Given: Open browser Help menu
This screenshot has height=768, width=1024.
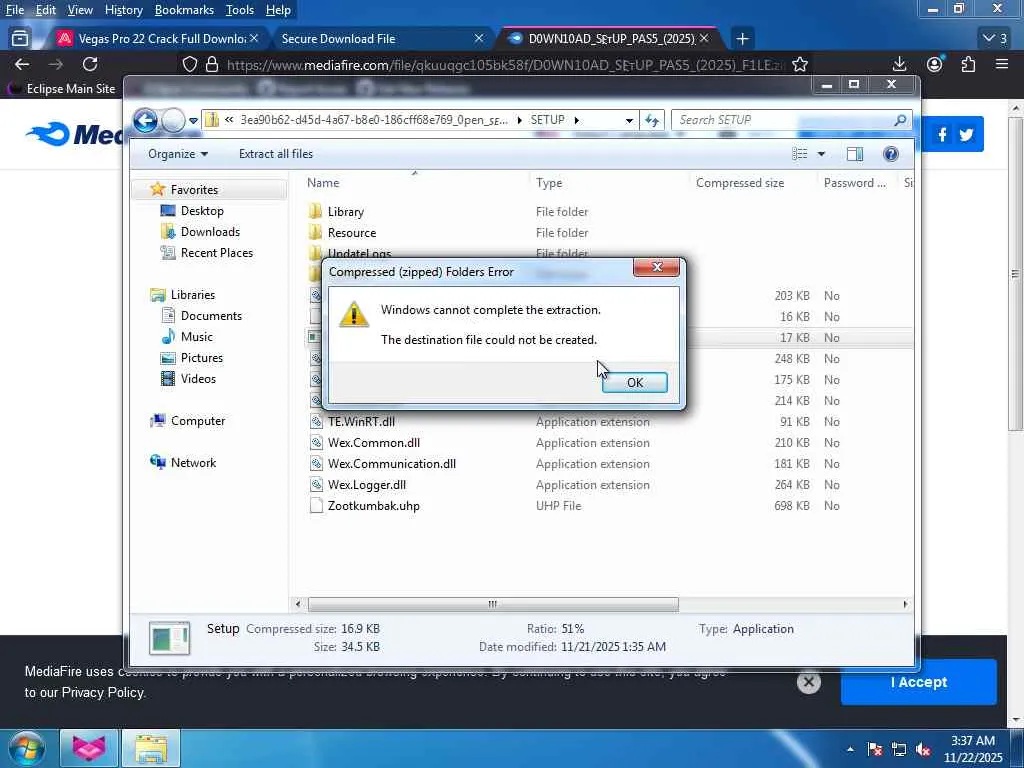Looking at the screenshot, I should pyautogui.click(x=278, y=10).
